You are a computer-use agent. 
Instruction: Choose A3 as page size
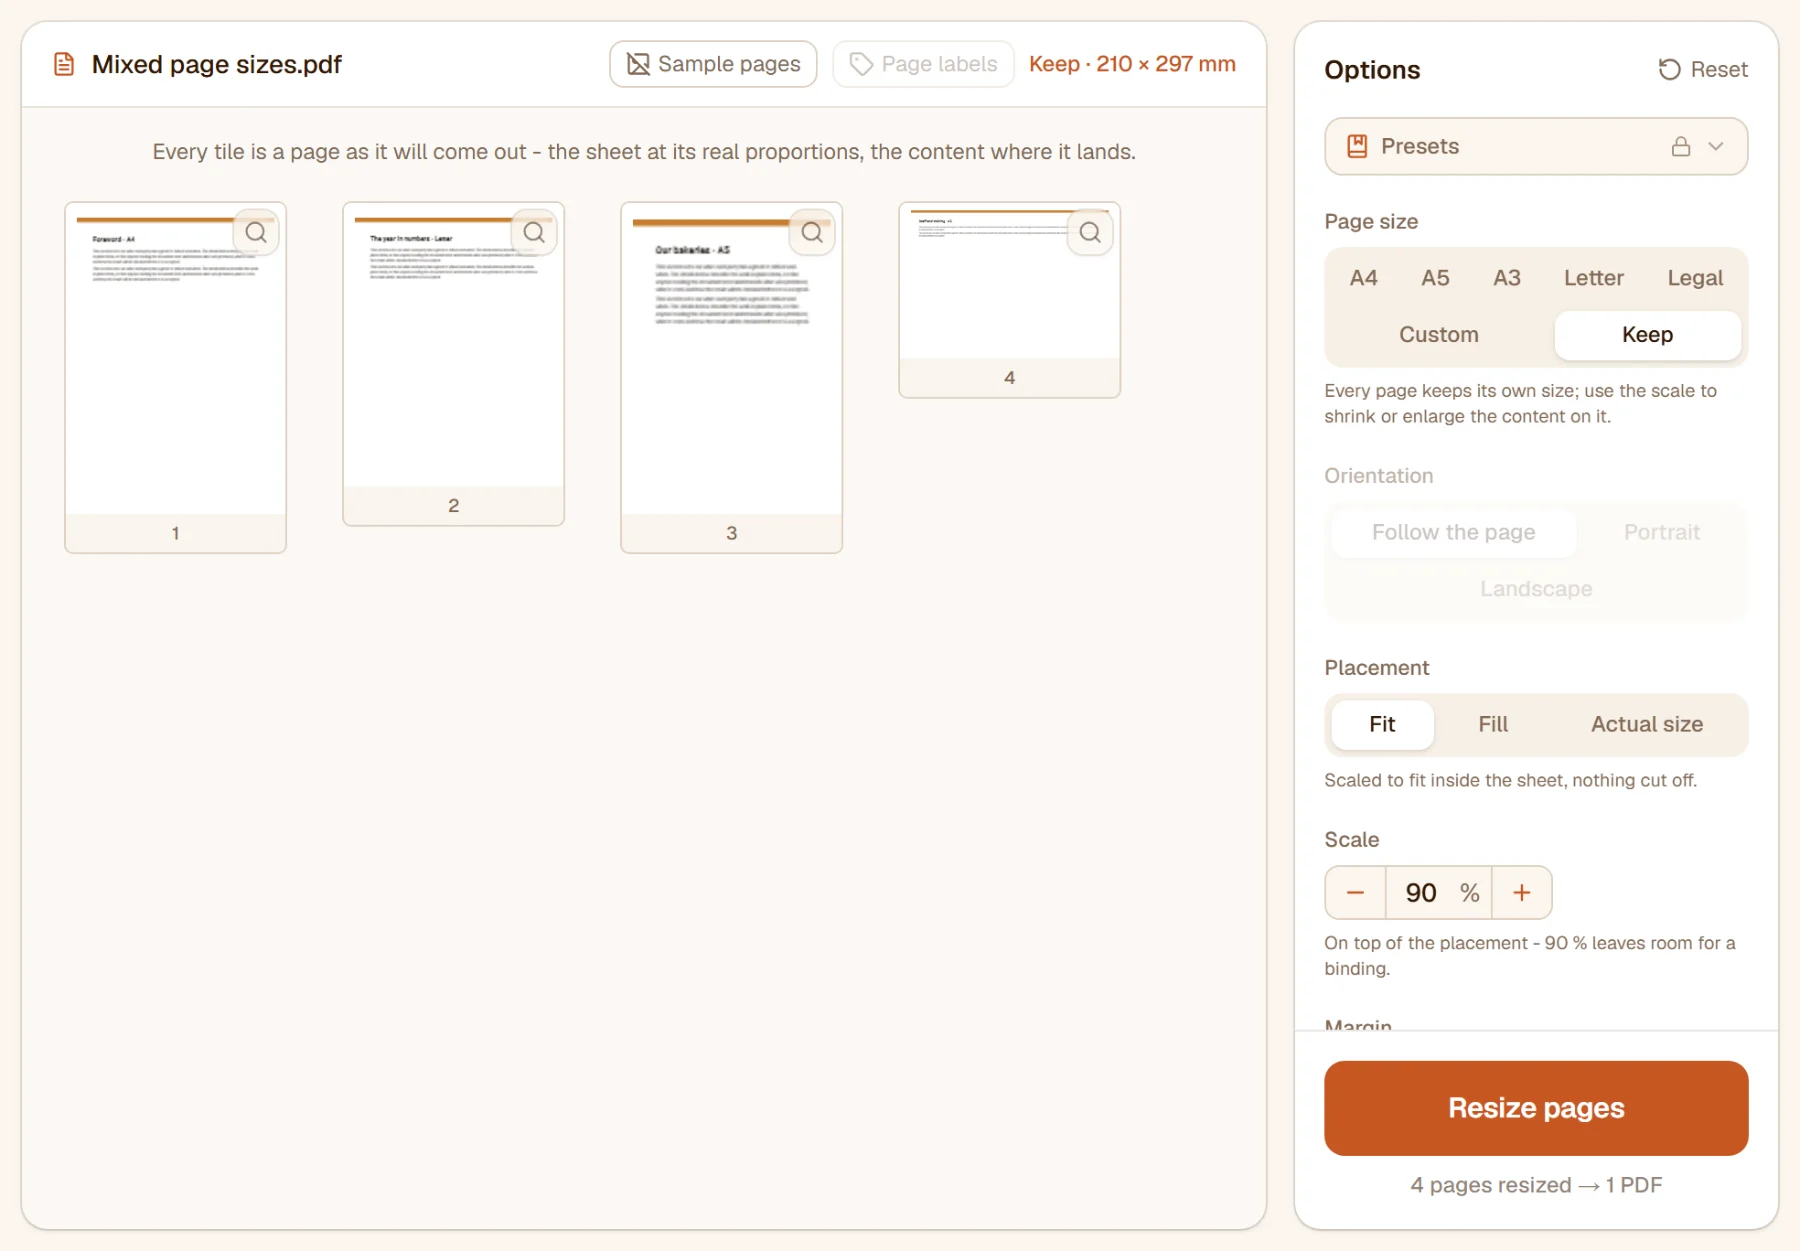[x=1507, y=278]
